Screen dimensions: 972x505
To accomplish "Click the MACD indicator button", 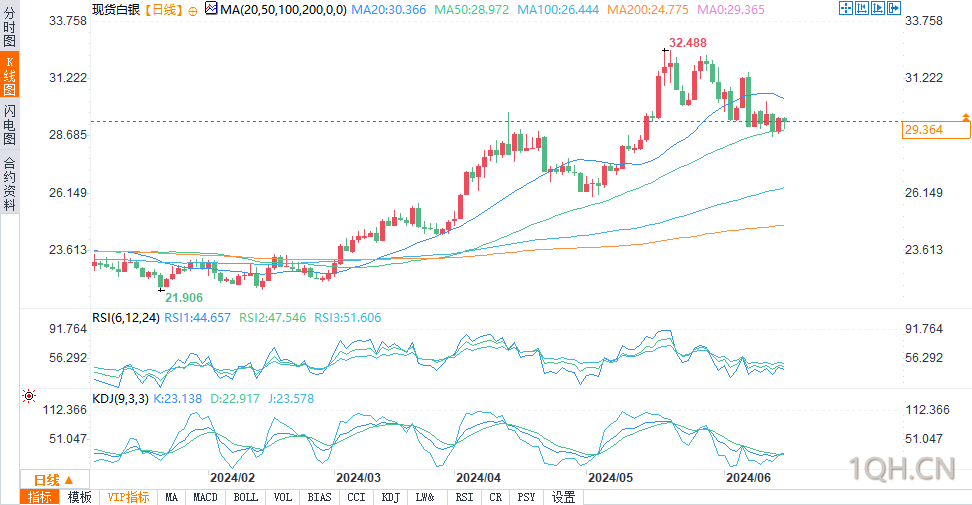I will 205,497.
